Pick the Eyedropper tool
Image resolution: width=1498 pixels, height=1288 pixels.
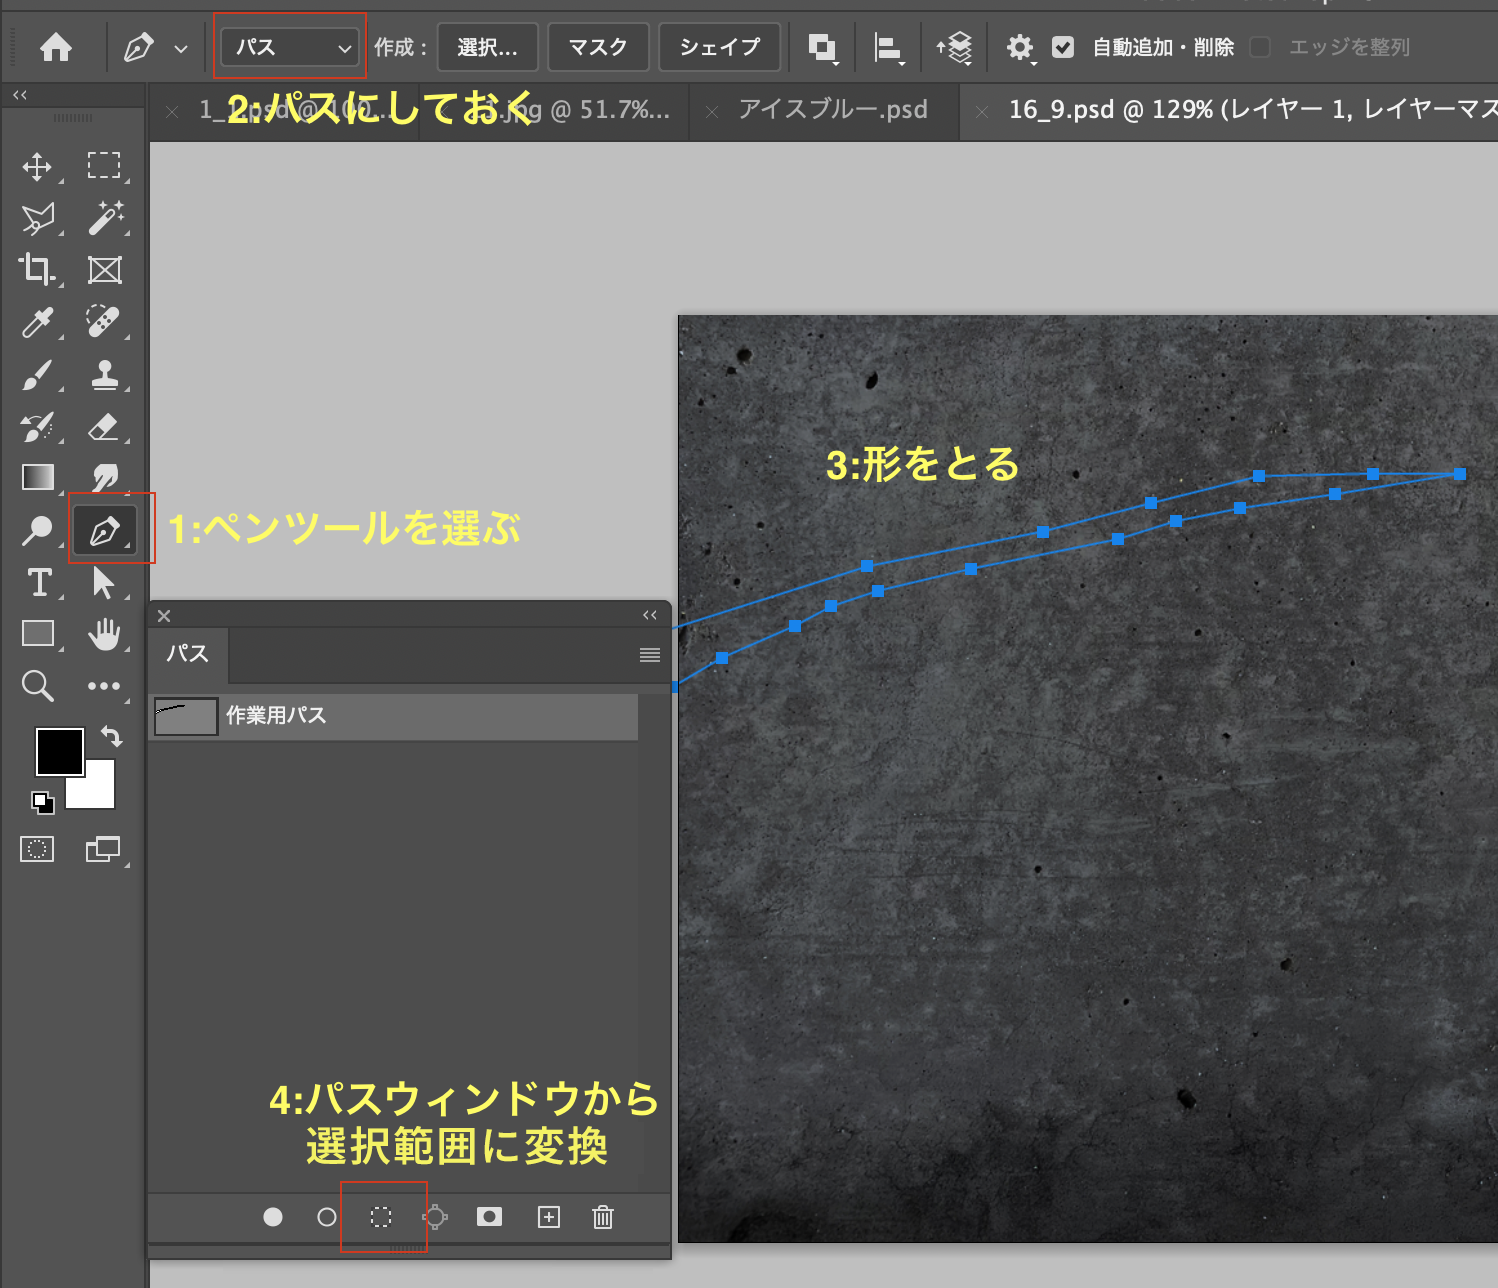click(37, 322)
